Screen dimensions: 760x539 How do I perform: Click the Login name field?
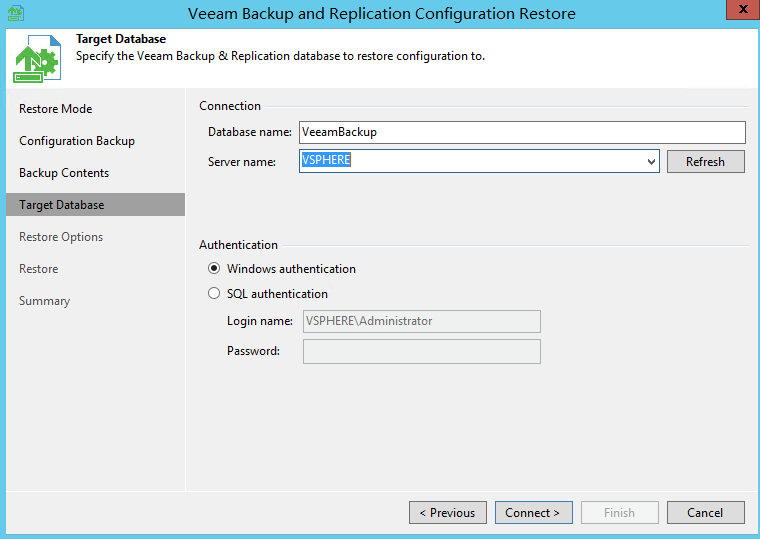pyautogui.click(x=422, y=321)
